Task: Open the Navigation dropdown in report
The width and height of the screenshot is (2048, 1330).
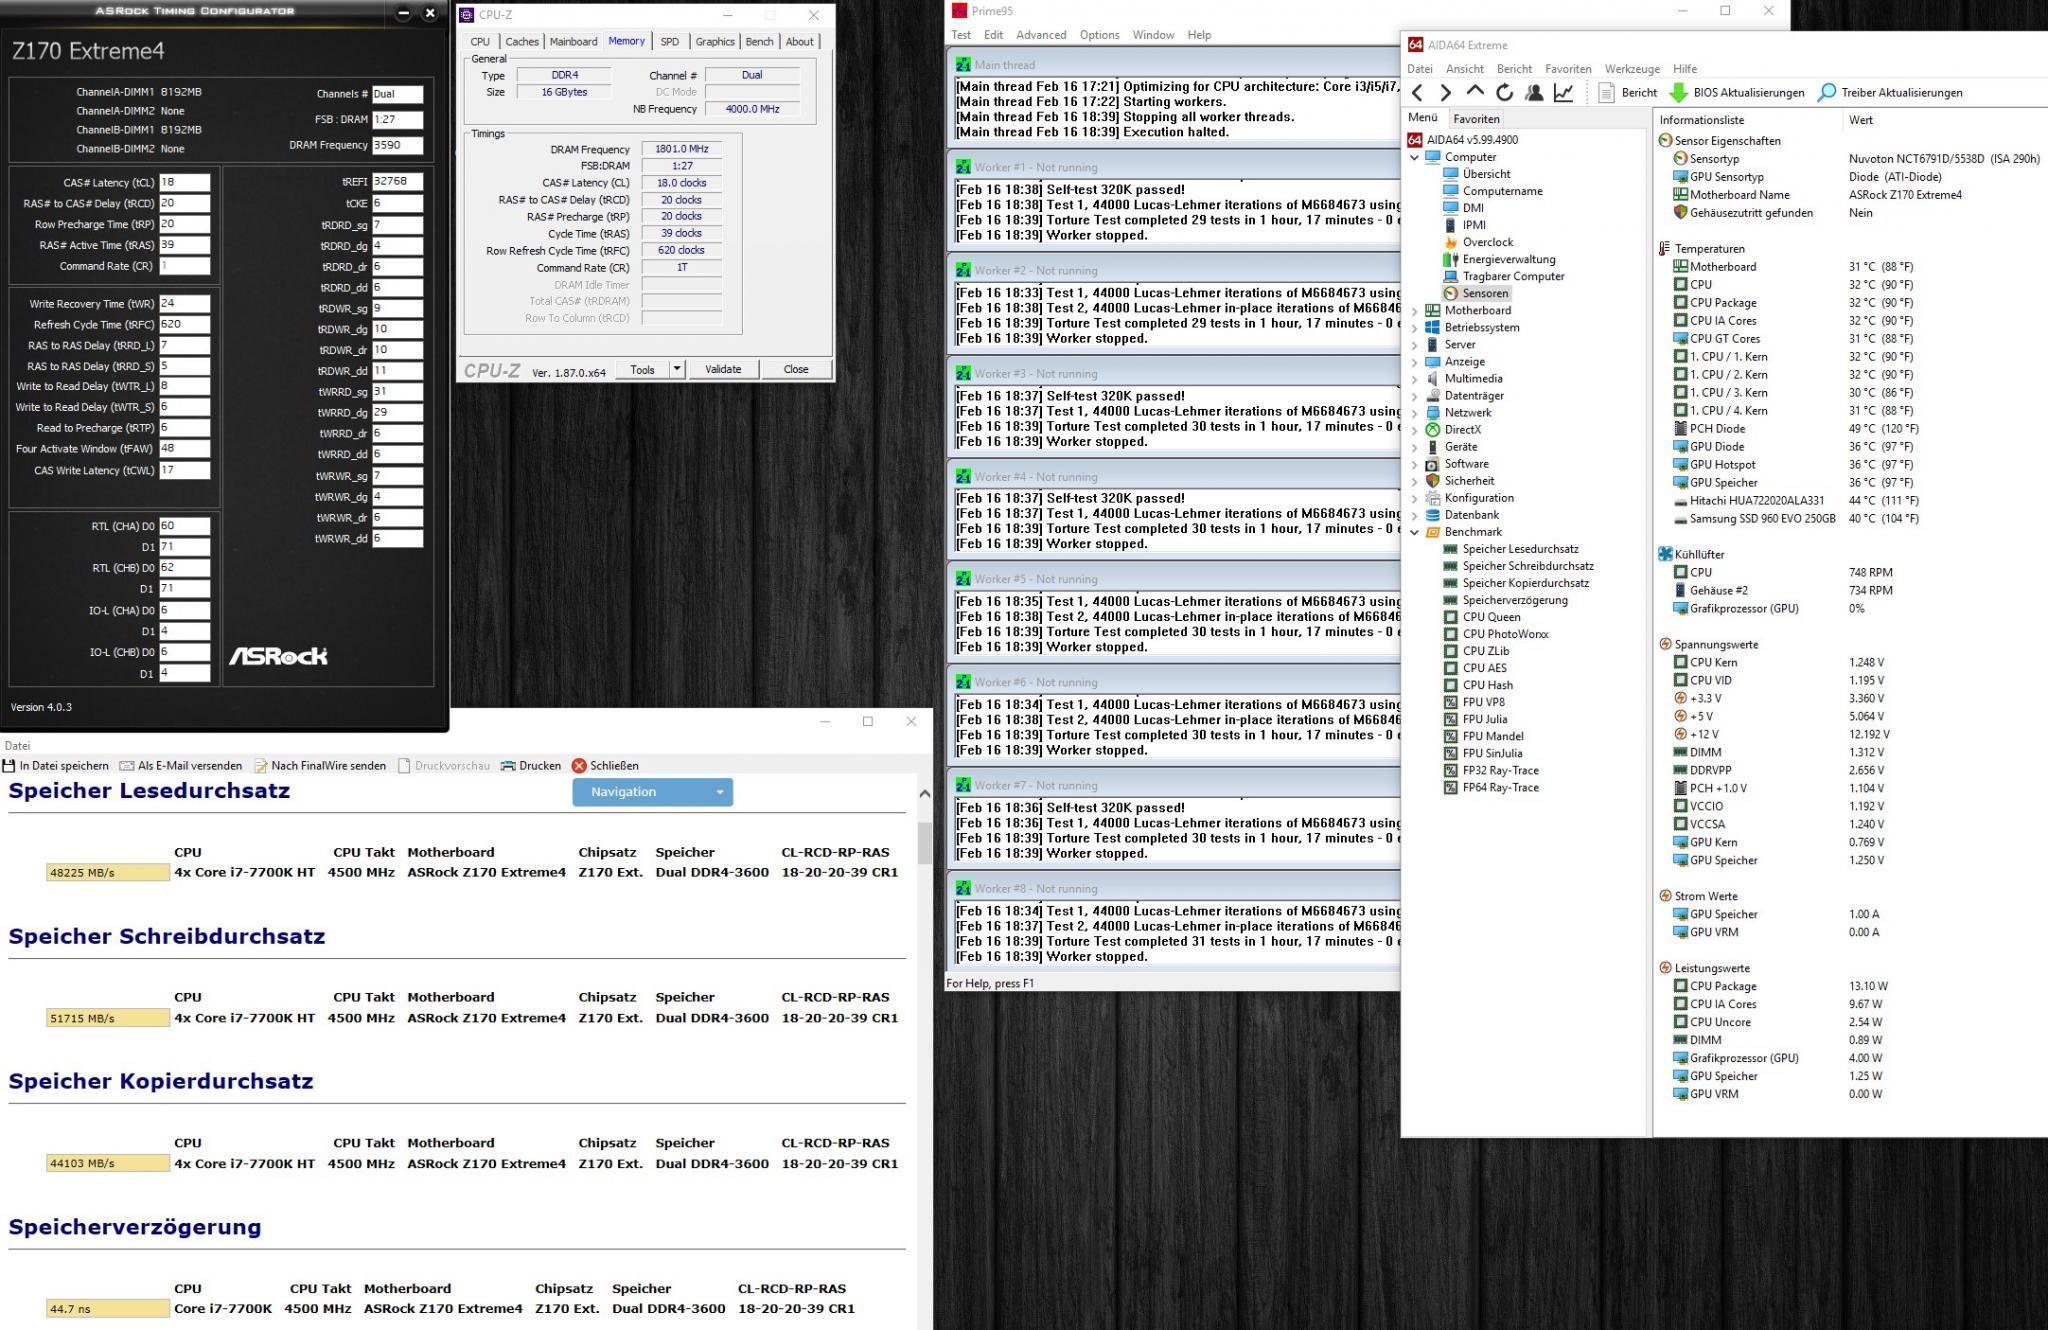Action: pyautogui.click(x=653, y=792)
